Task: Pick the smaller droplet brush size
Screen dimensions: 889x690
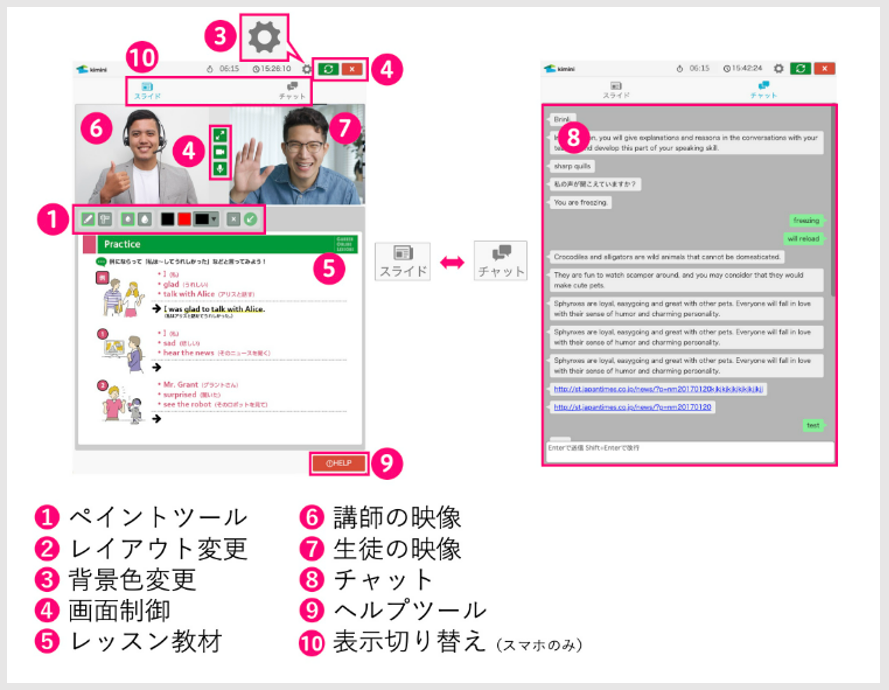Action: [x=129, y=219]
